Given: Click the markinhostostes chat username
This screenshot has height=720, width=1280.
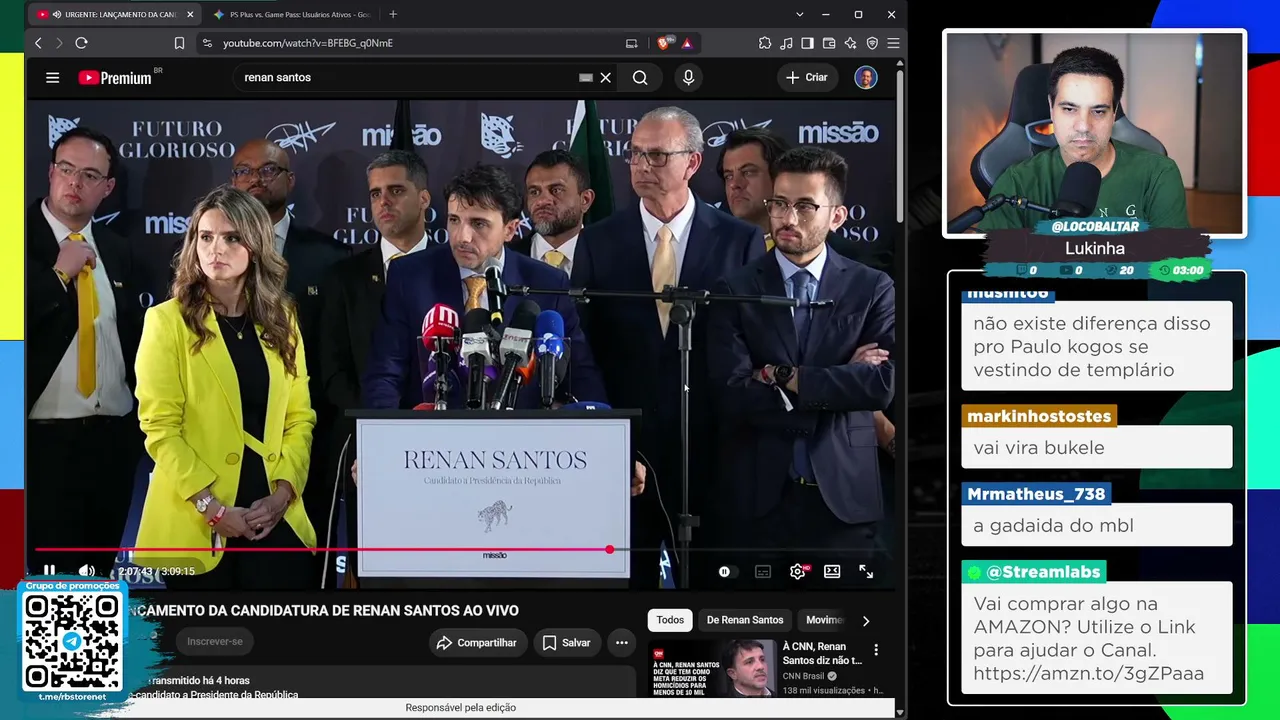Looking at the screenshot, I should [1039, 416].
